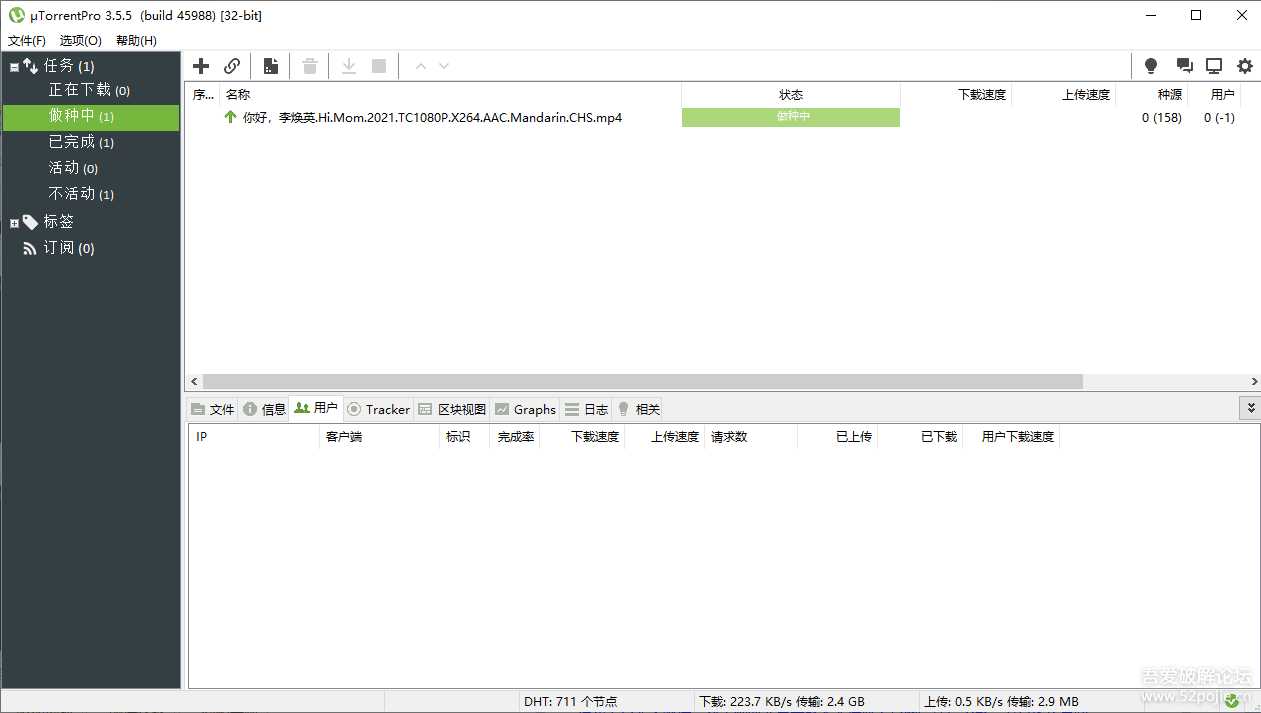Click the move torrent up arrow
This screenshot has width=1261, height=713.
point(420,65)
